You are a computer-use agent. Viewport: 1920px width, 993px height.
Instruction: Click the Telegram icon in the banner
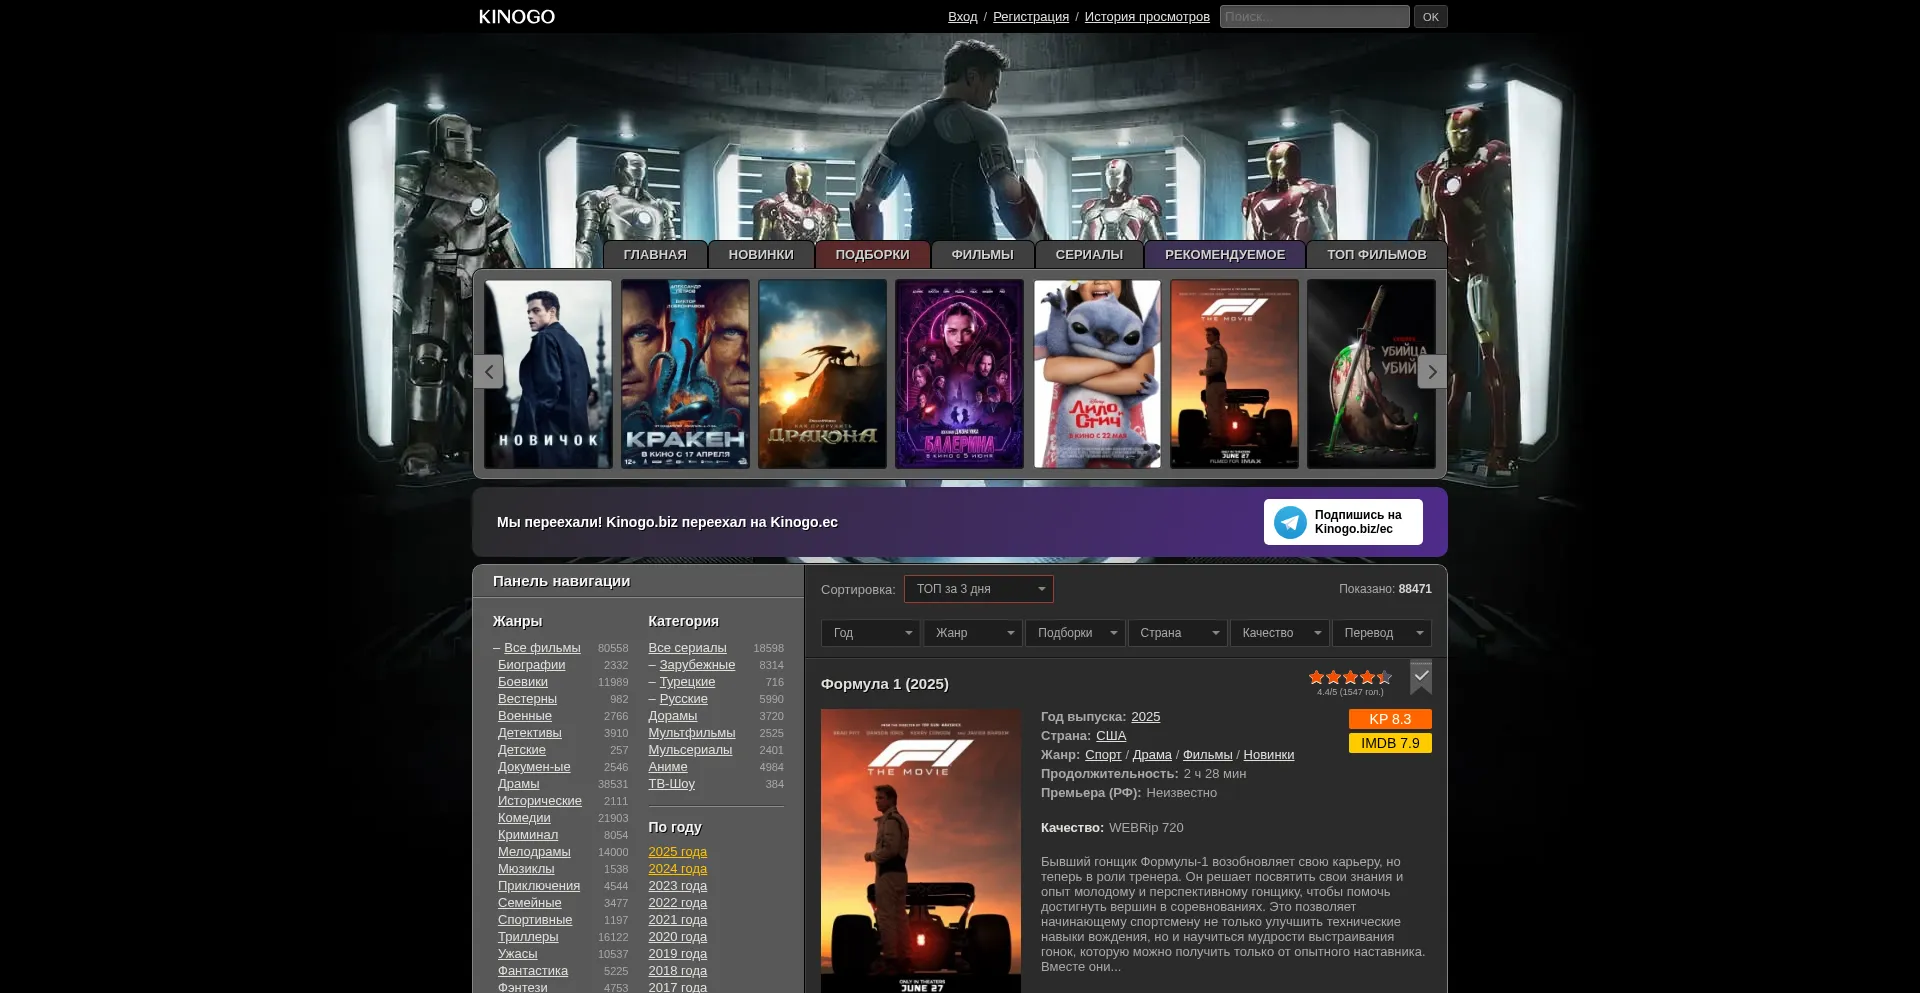pos(1290,522)
